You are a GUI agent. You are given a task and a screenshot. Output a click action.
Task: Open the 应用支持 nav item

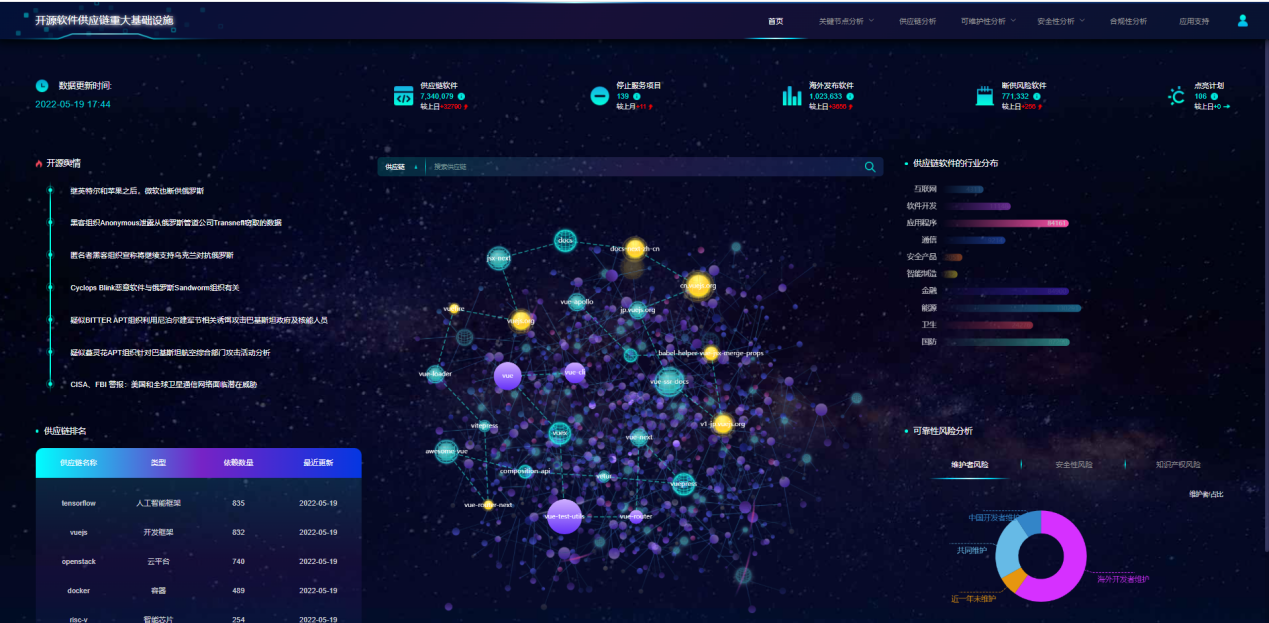pos(1194,21)
